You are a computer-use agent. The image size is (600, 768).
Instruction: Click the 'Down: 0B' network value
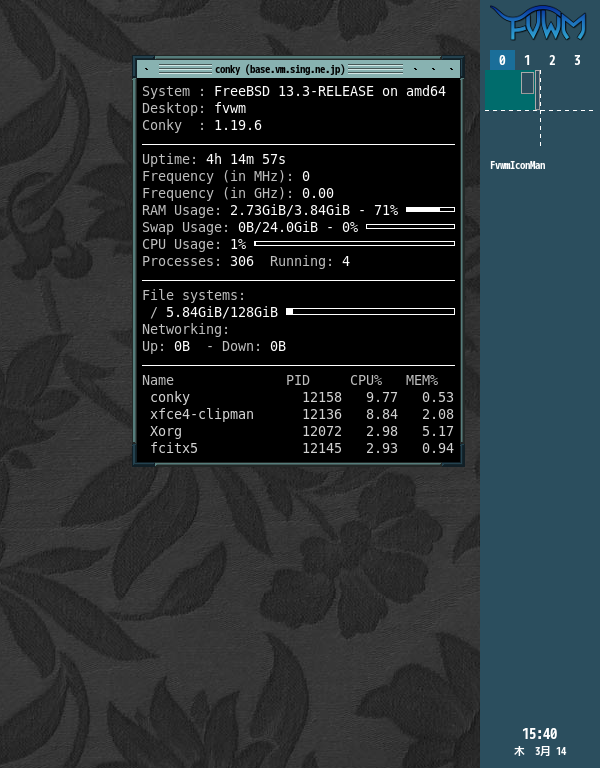click(x=254, y=347)
